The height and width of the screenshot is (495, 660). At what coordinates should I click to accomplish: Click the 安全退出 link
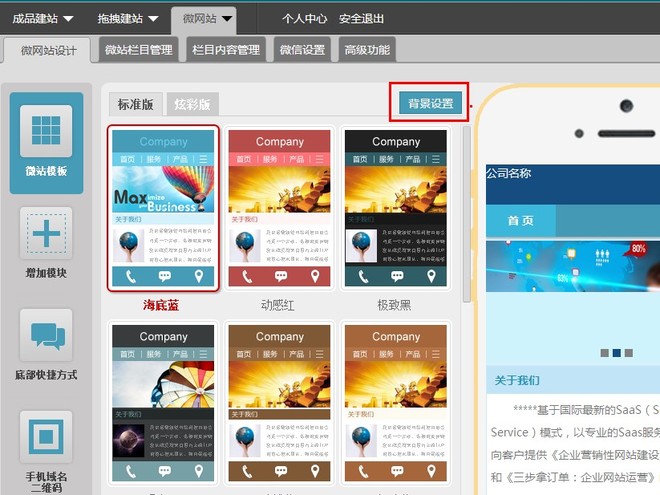[364, 18]
